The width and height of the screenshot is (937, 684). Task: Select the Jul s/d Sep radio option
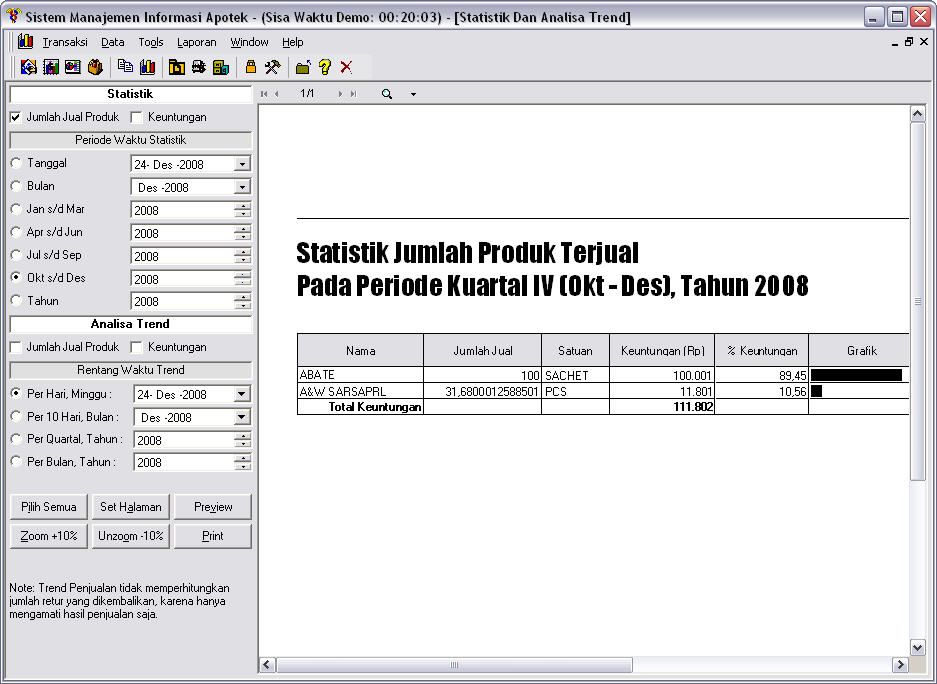pos(16,255)
